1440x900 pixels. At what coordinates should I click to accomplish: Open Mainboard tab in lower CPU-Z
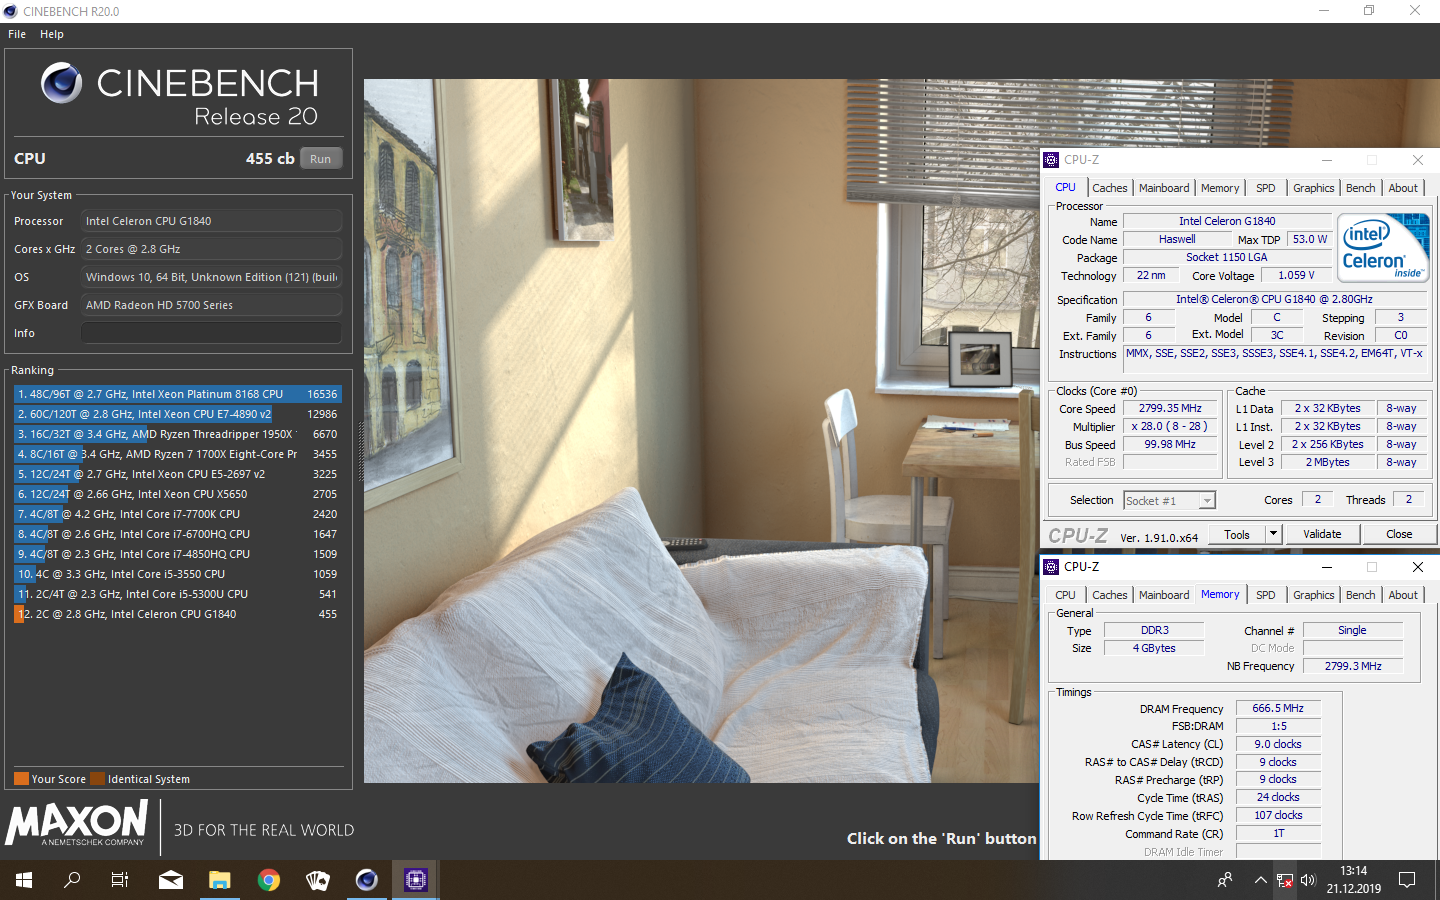point(1164,595)
